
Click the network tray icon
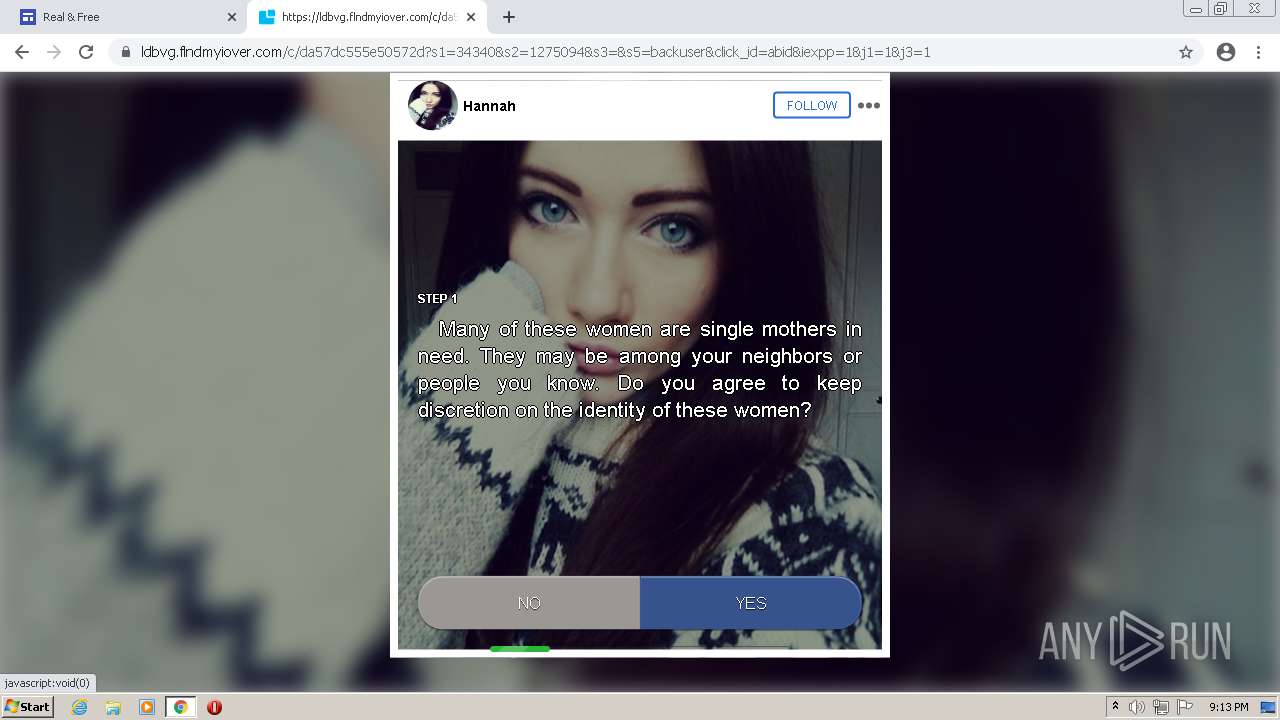coord(1161,707)
